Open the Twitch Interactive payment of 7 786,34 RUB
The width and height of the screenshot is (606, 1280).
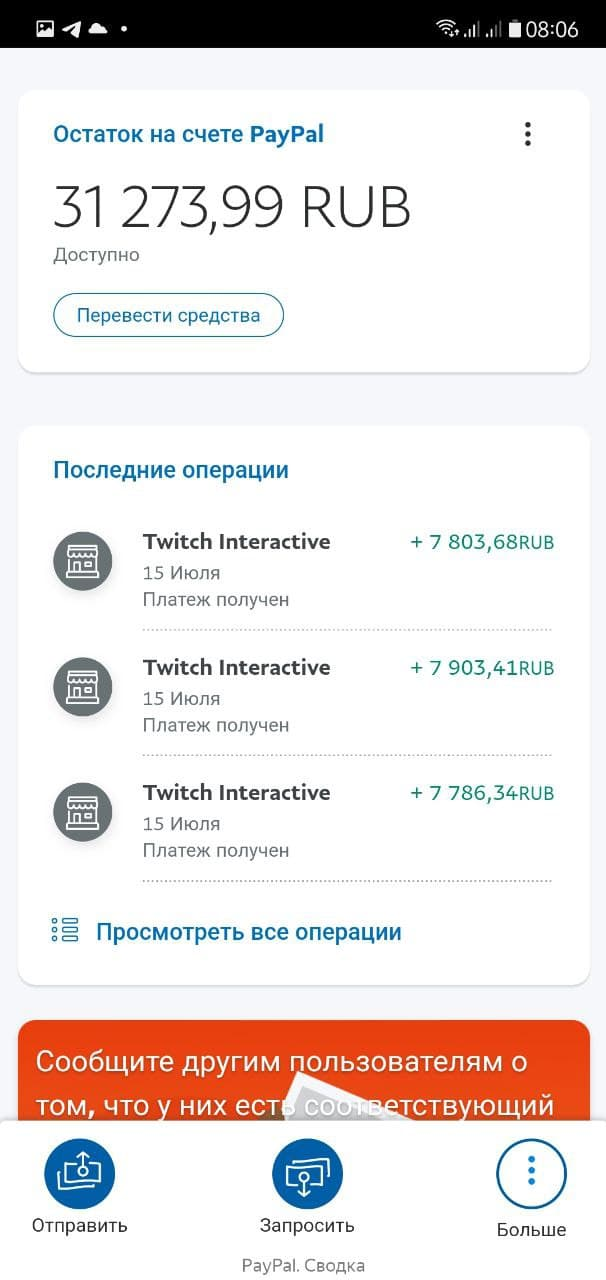click(237, 793)
